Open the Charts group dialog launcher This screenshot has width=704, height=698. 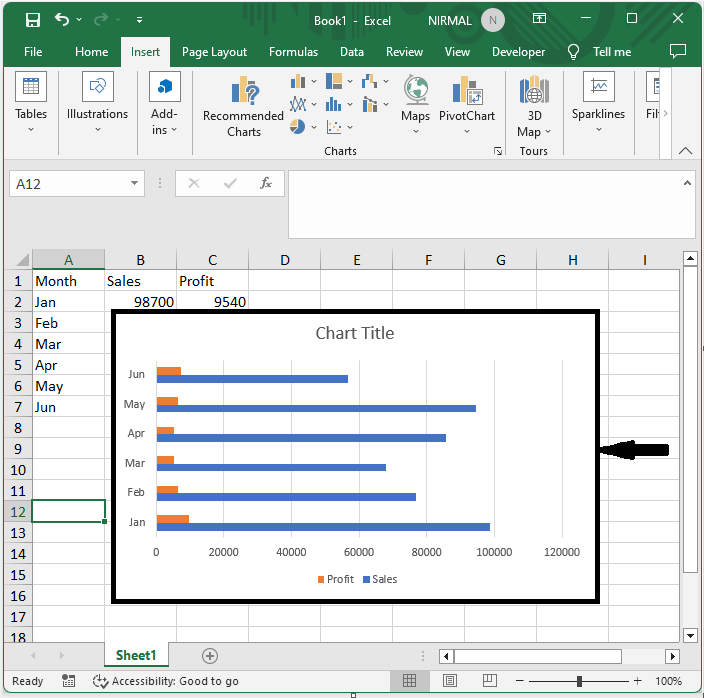(497, 151)
